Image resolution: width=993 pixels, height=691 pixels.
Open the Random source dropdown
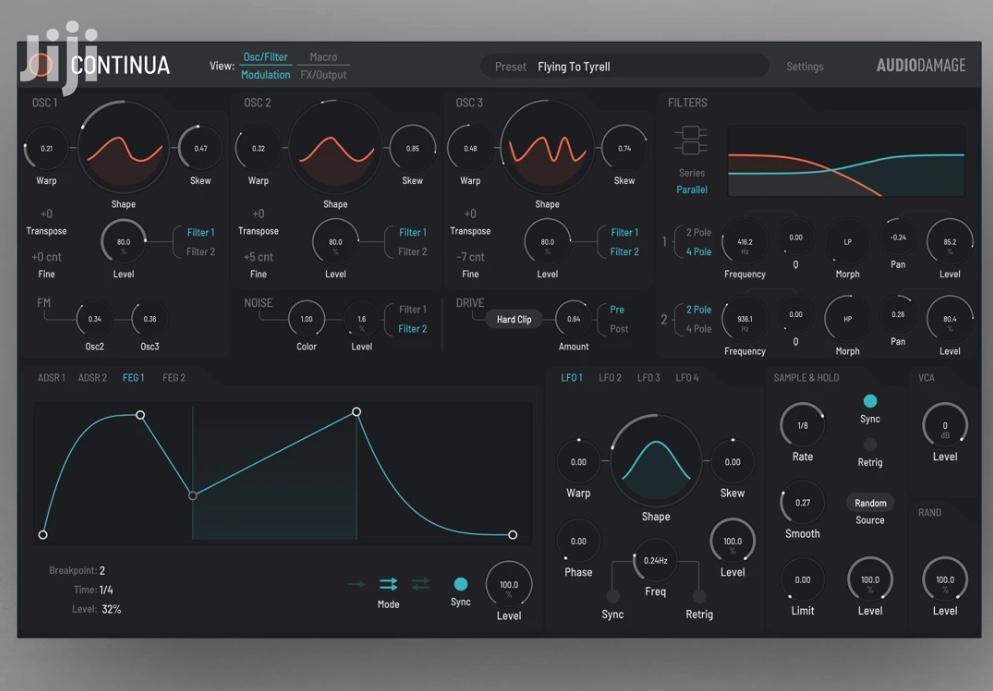(x=870, y=503)
